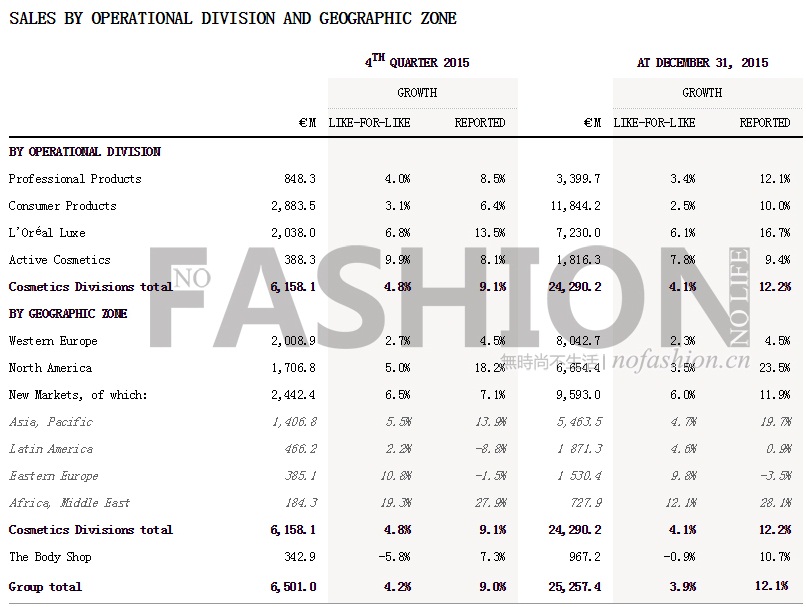The width and height of the screenshot is (806, 607).
Task: Click the 'By Operational Division' section heading
Action: tap(85, 152)
